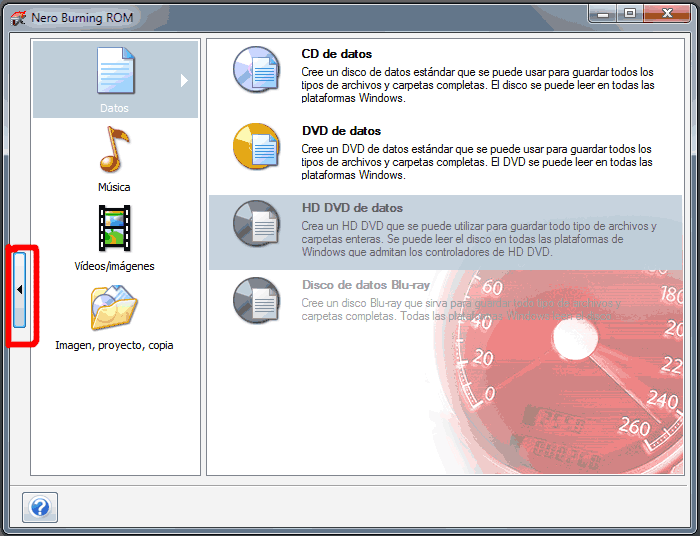Choose the Vídeos/imágenes filmstrip icon
Screen dimensions: 700x536
[x=115, y=228]
